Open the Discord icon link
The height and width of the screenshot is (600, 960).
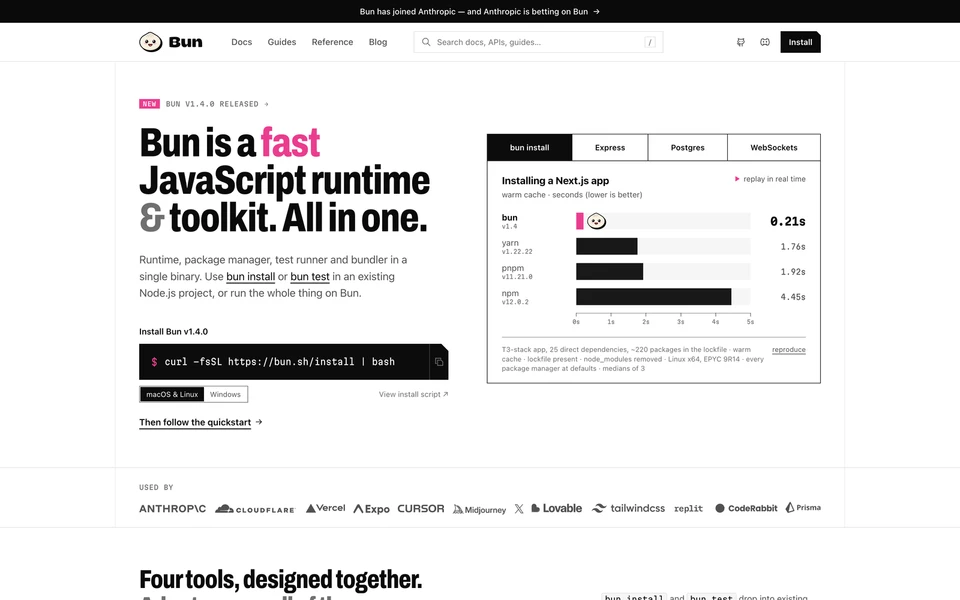pos(765,42)
